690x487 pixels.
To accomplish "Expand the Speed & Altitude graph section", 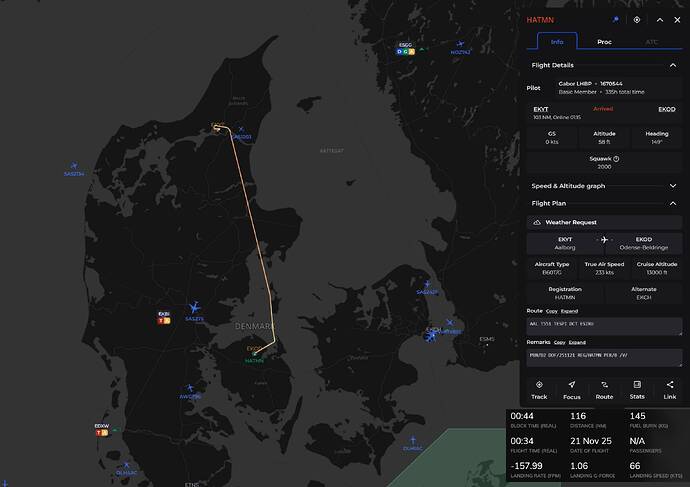I will coord(673,186).
